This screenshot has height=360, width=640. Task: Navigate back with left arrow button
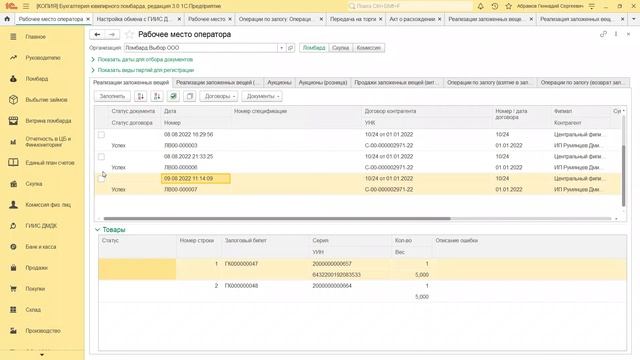click(x=97, y=35)
